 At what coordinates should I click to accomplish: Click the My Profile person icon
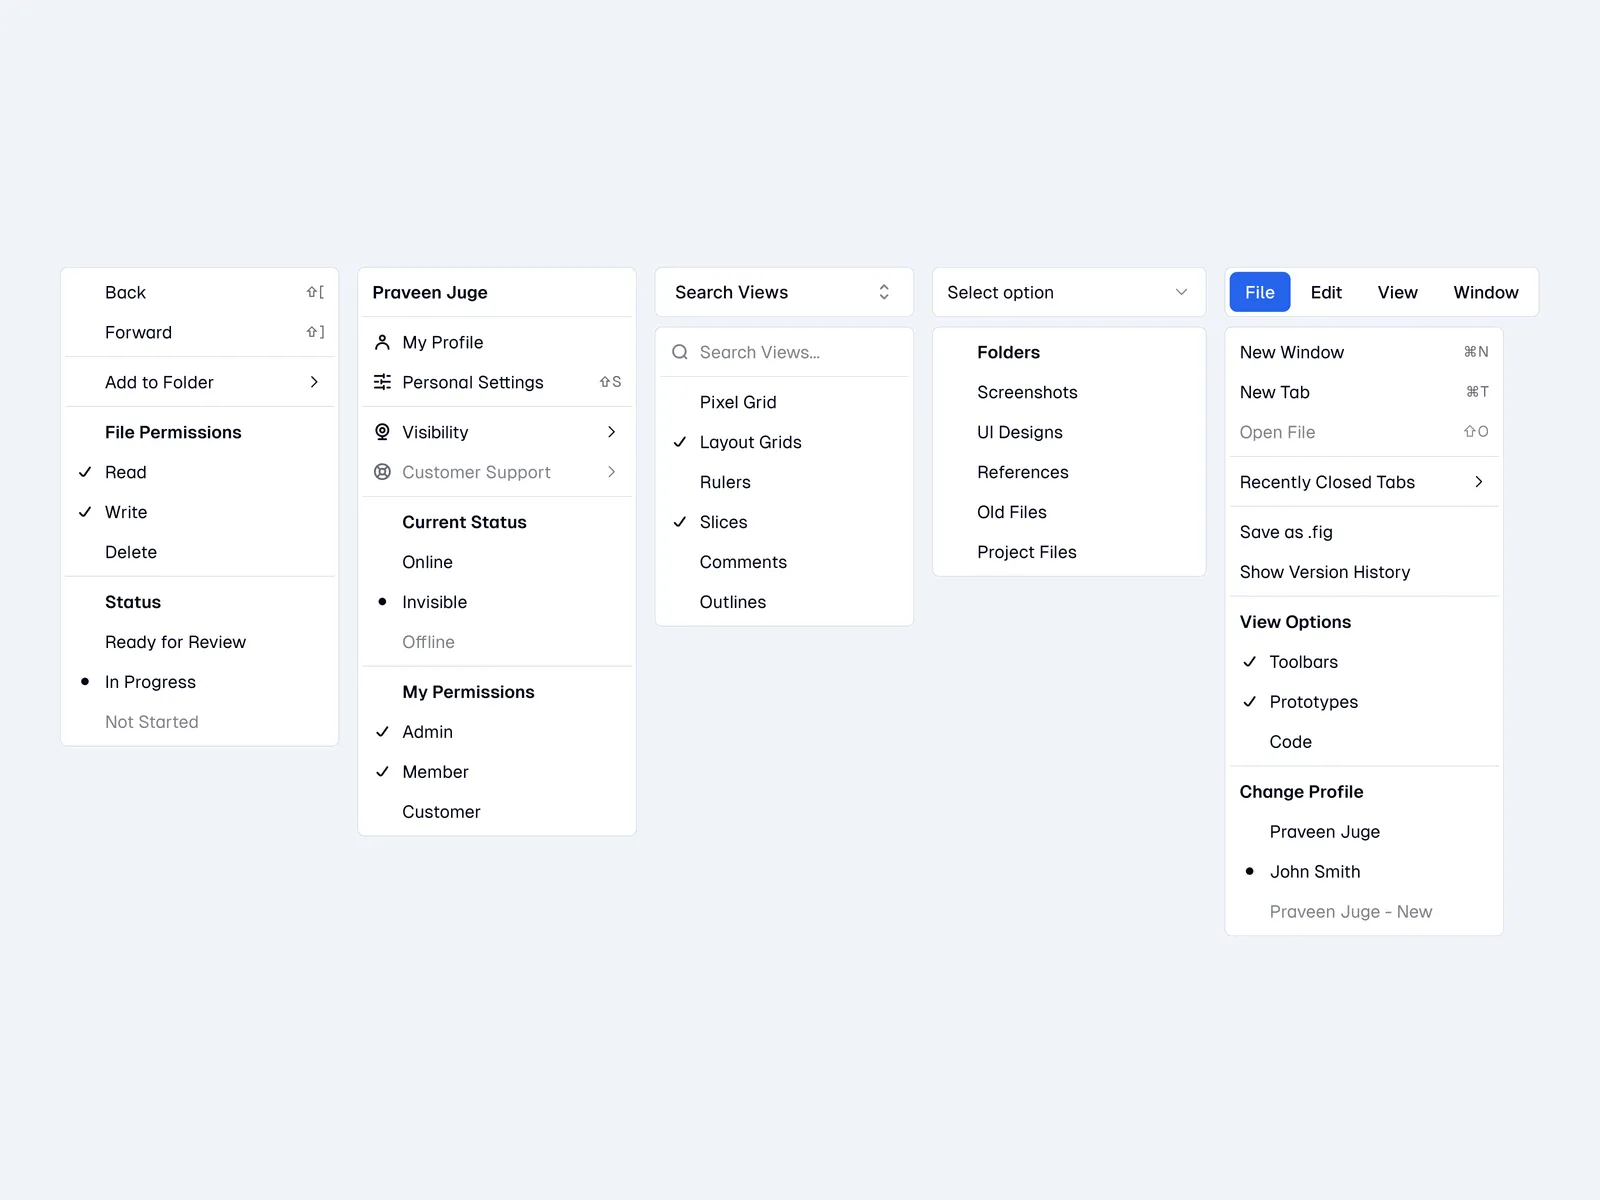[382, 342]
